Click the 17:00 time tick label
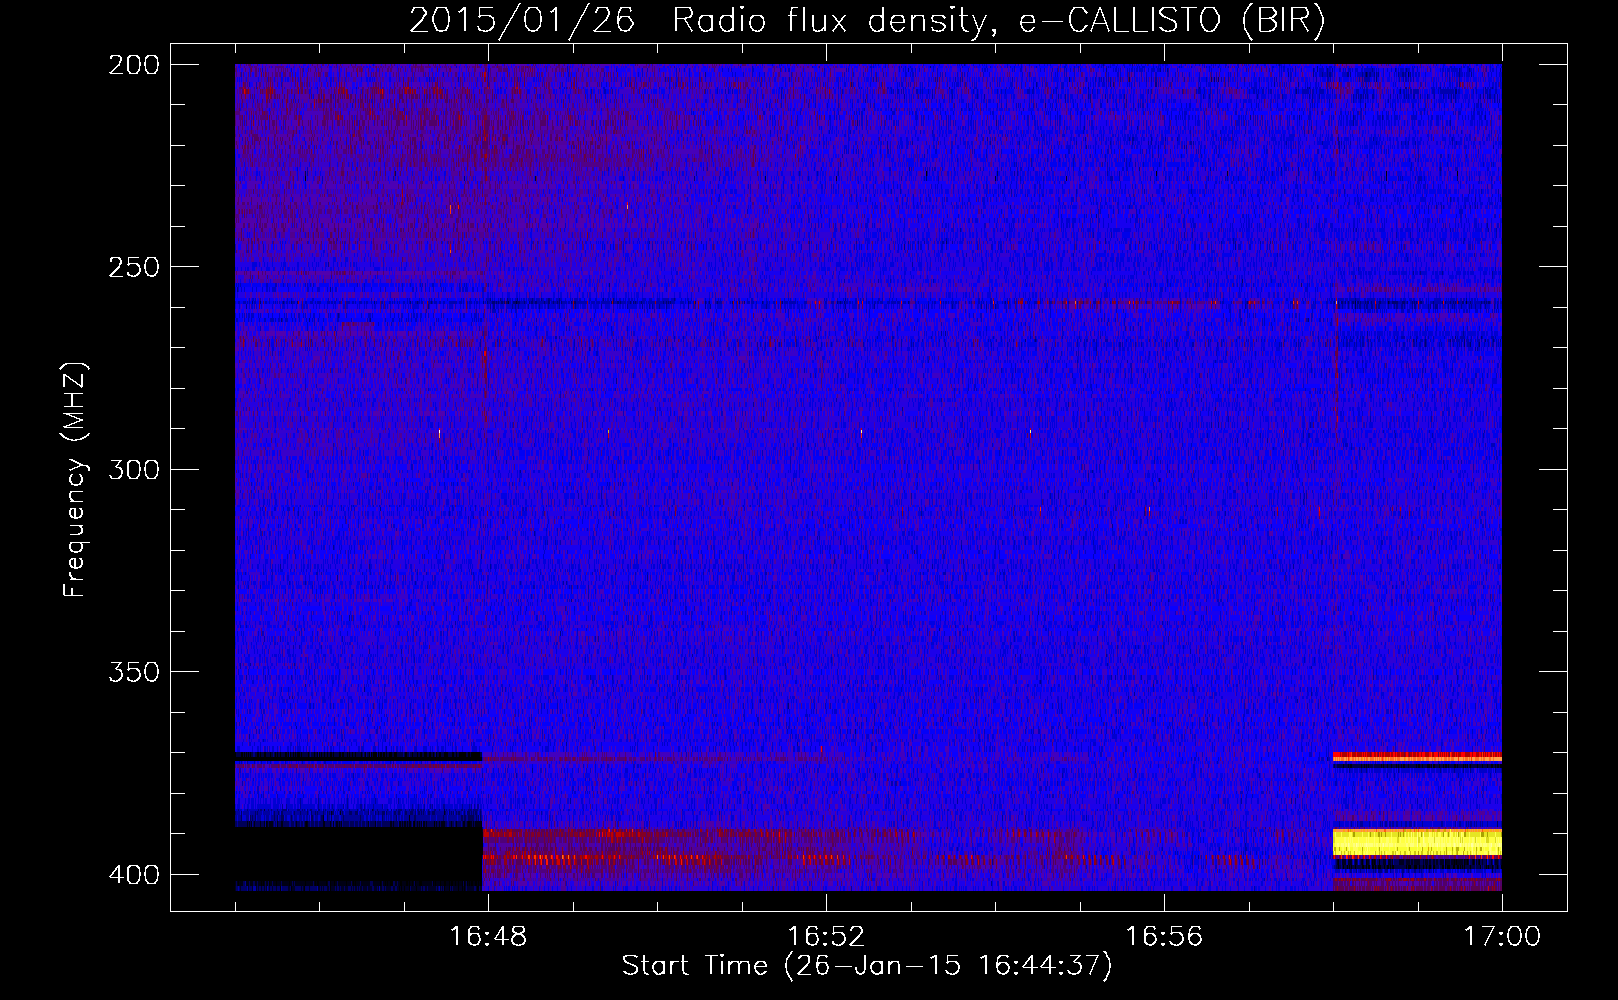The image size is (1618, 1000). point(1502,936)
